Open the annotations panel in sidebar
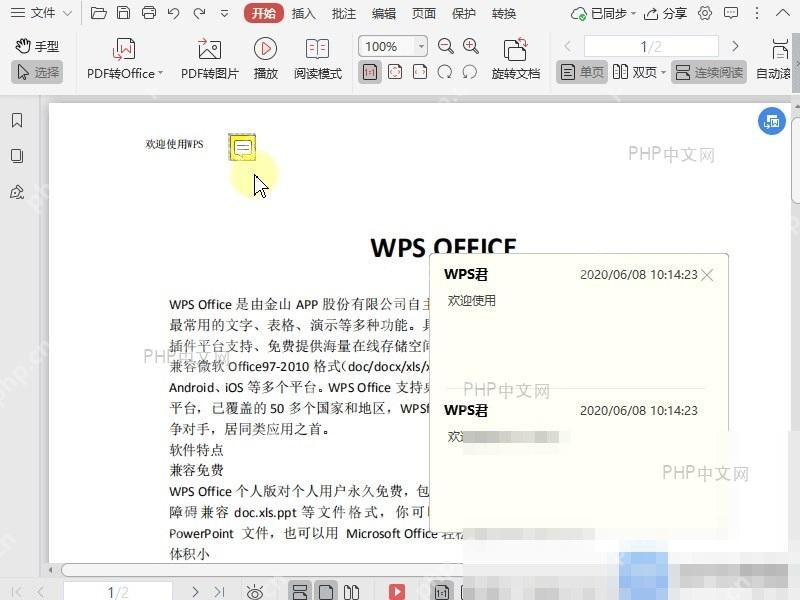Image resolution: width=800 pixels, height=600 pixels. click(17, 192)
